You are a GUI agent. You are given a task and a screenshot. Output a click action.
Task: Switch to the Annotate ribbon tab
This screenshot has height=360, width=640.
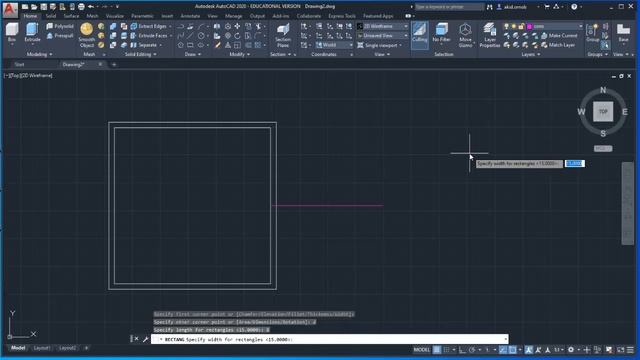tap(190, 16)
